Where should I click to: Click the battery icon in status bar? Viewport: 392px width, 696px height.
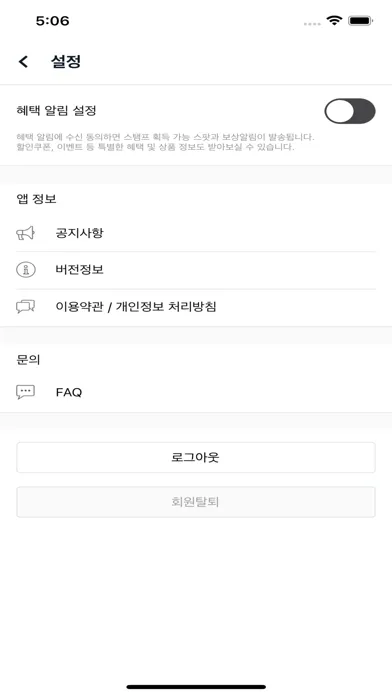pyautogui.click(x=360, y=20)
